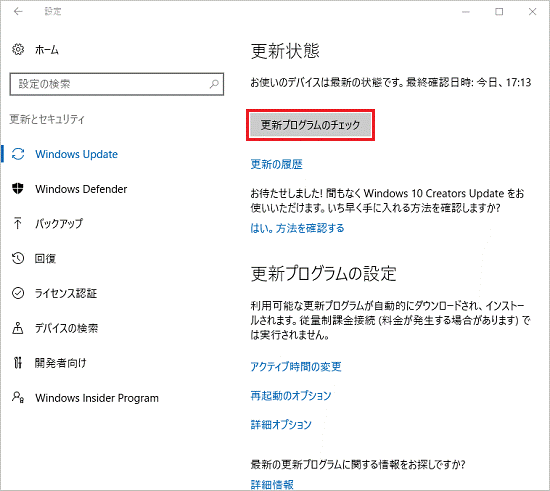Click the ライセンス認証 checkmark circle icon
Viewport: 550px width, 491px height.
[x=18, y=293]
